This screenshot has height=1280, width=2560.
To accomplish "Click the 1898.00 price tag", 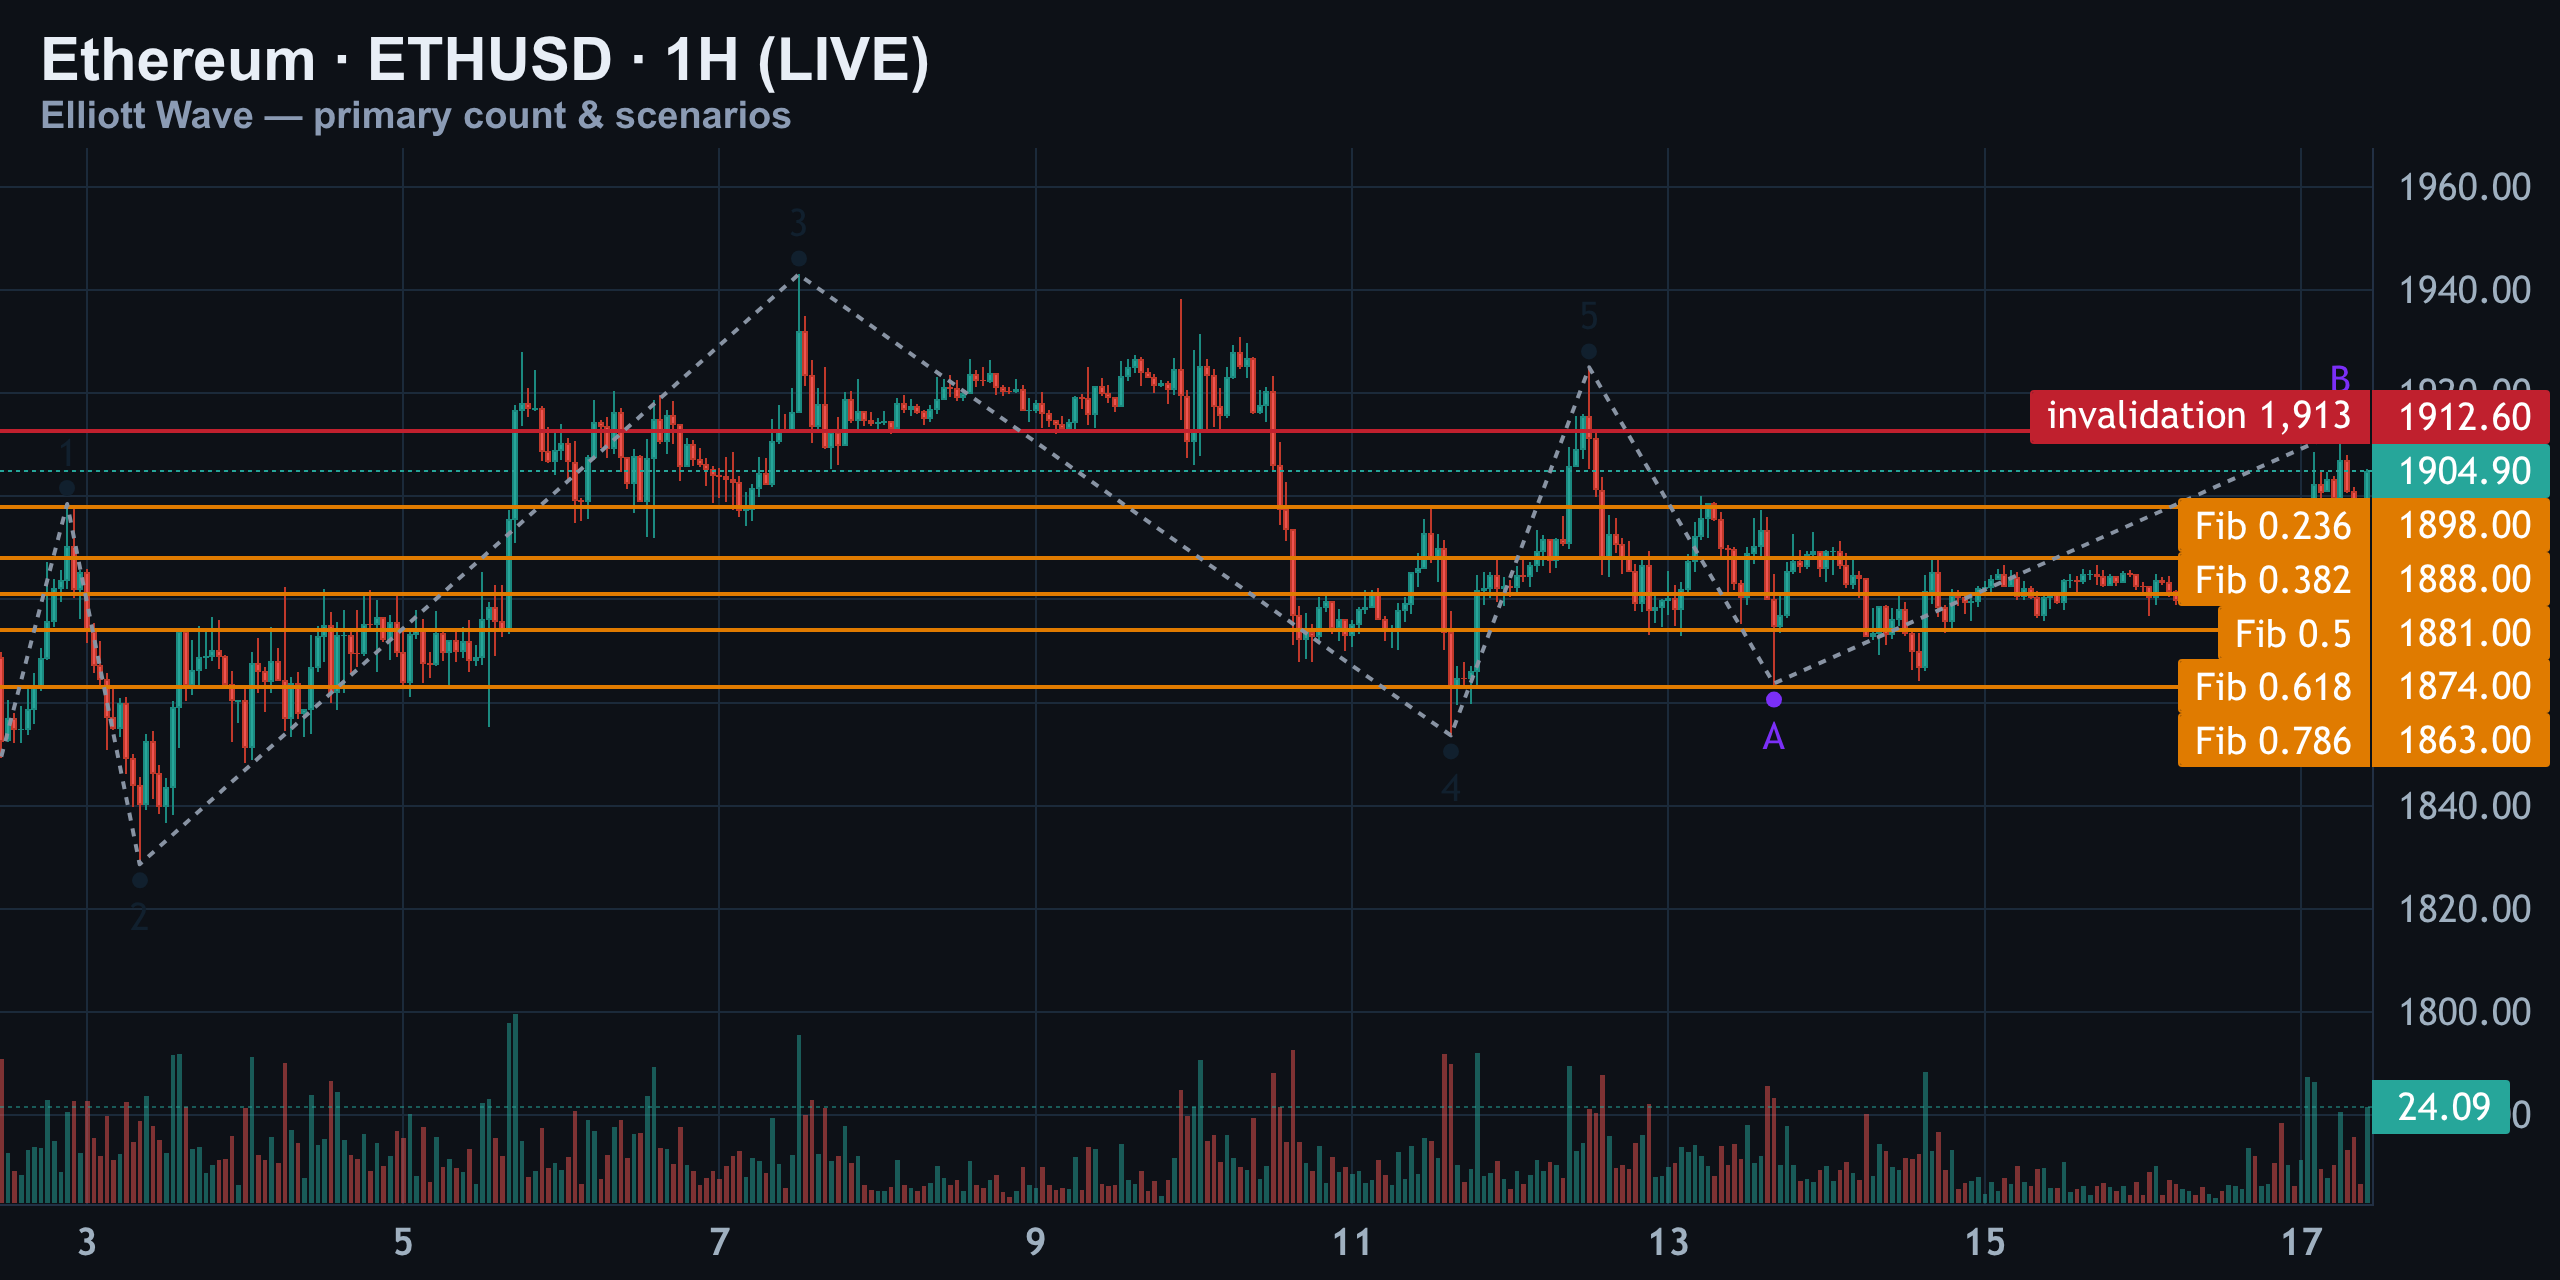I will 2461,525.
